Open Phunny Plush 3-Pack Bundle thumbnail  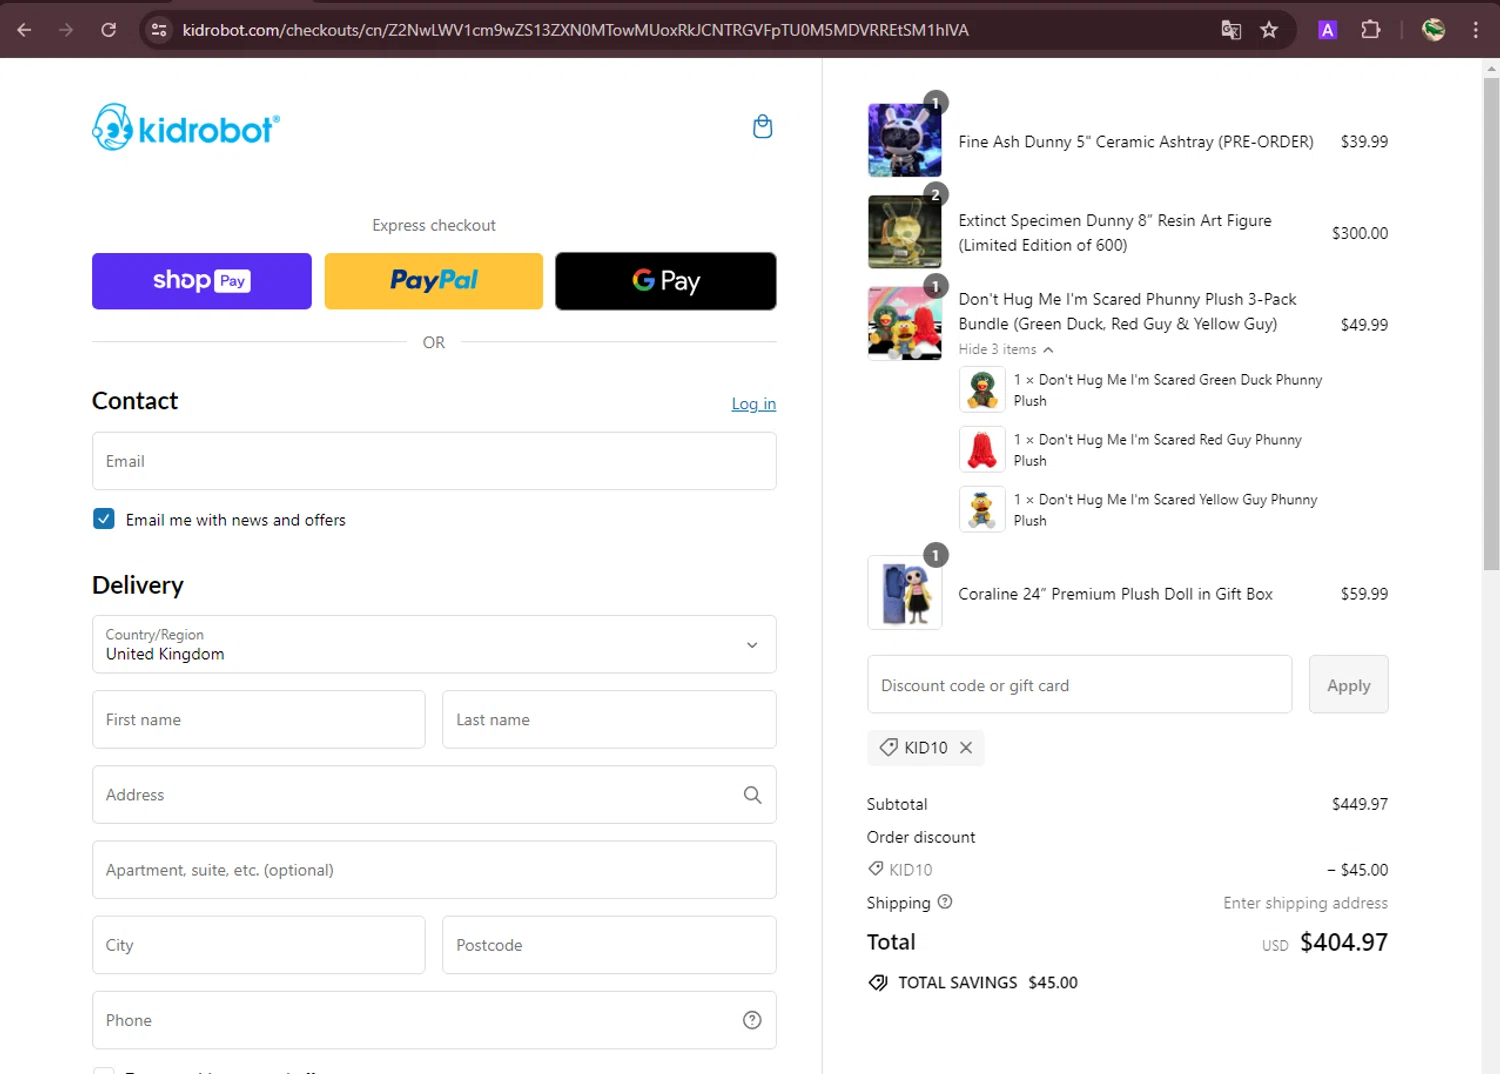904,323
